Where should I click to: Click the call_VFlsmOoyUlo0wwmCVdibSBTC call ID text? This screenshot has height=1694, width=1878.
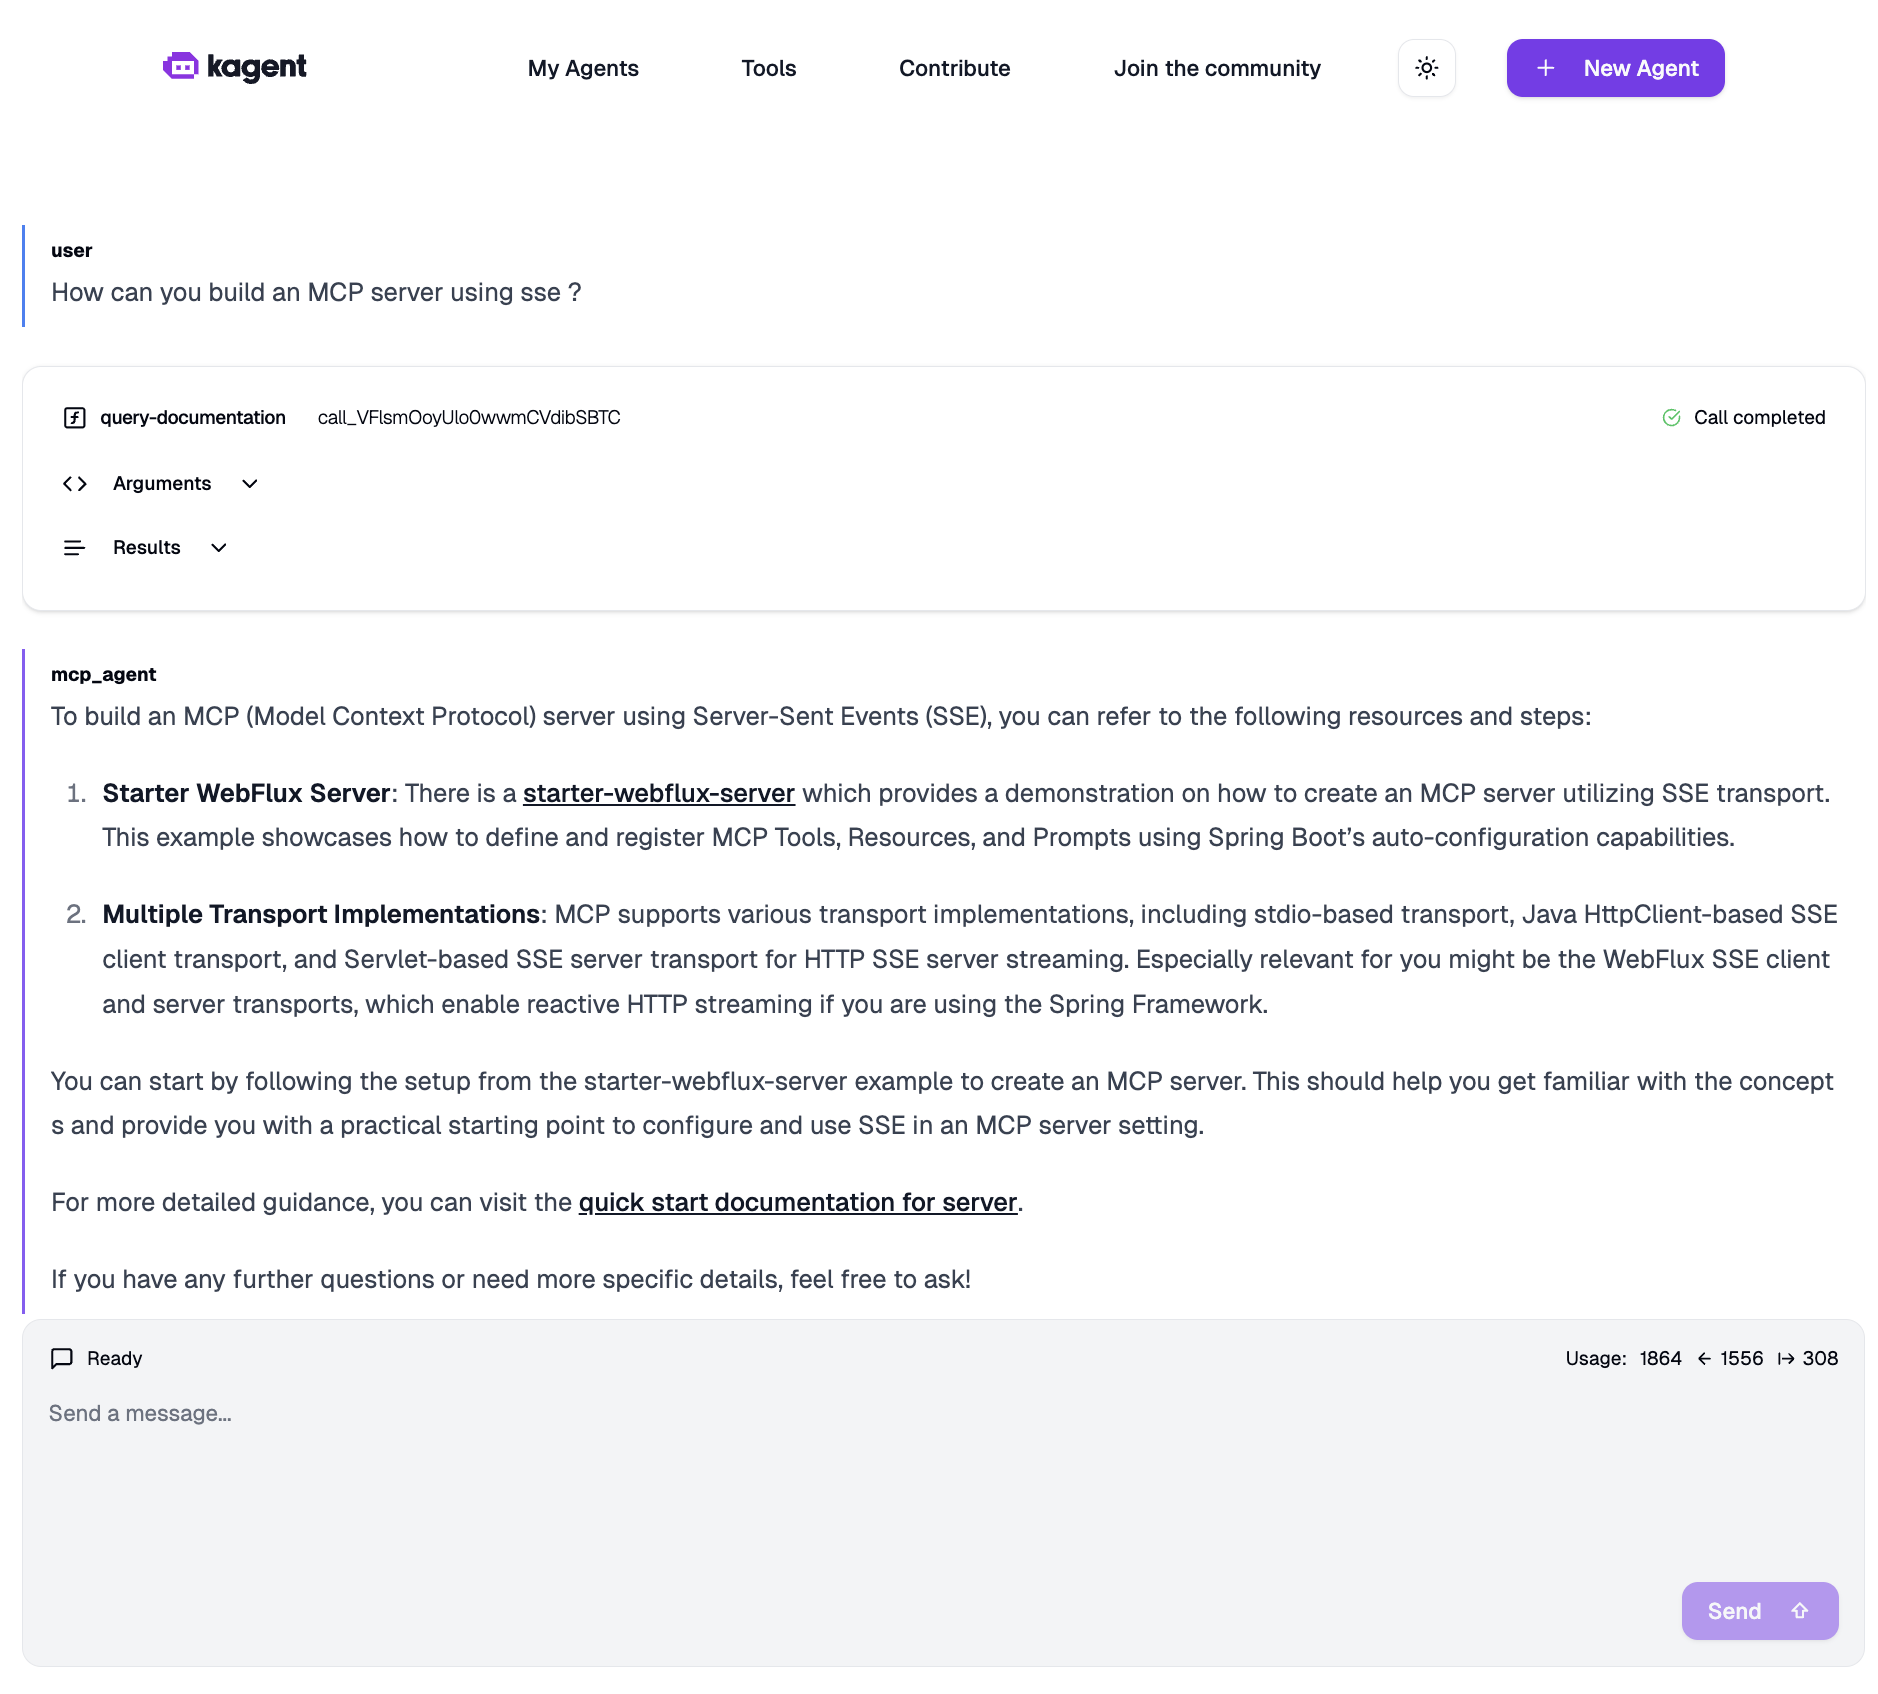[469, 418]
